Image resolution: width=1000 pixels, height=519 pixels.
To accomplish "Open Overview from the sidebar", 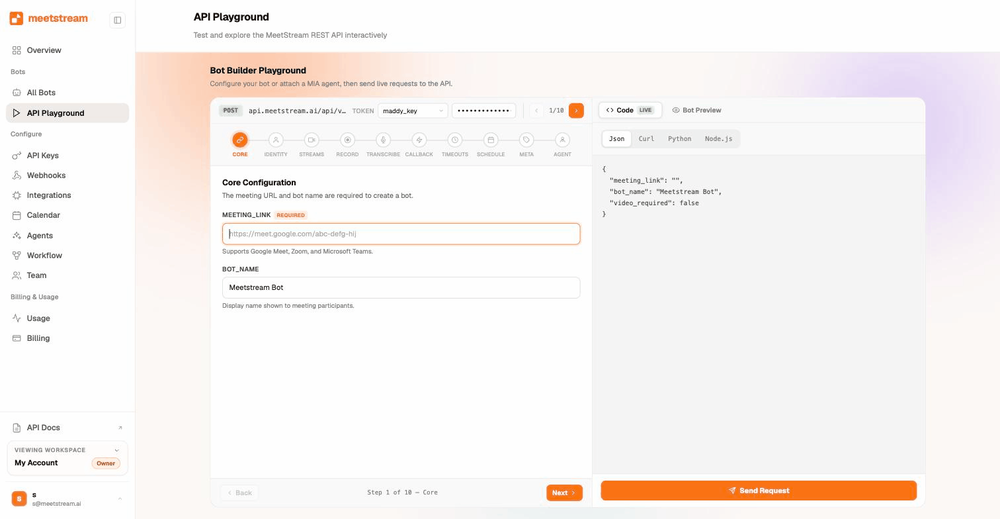I will (43, 50).
